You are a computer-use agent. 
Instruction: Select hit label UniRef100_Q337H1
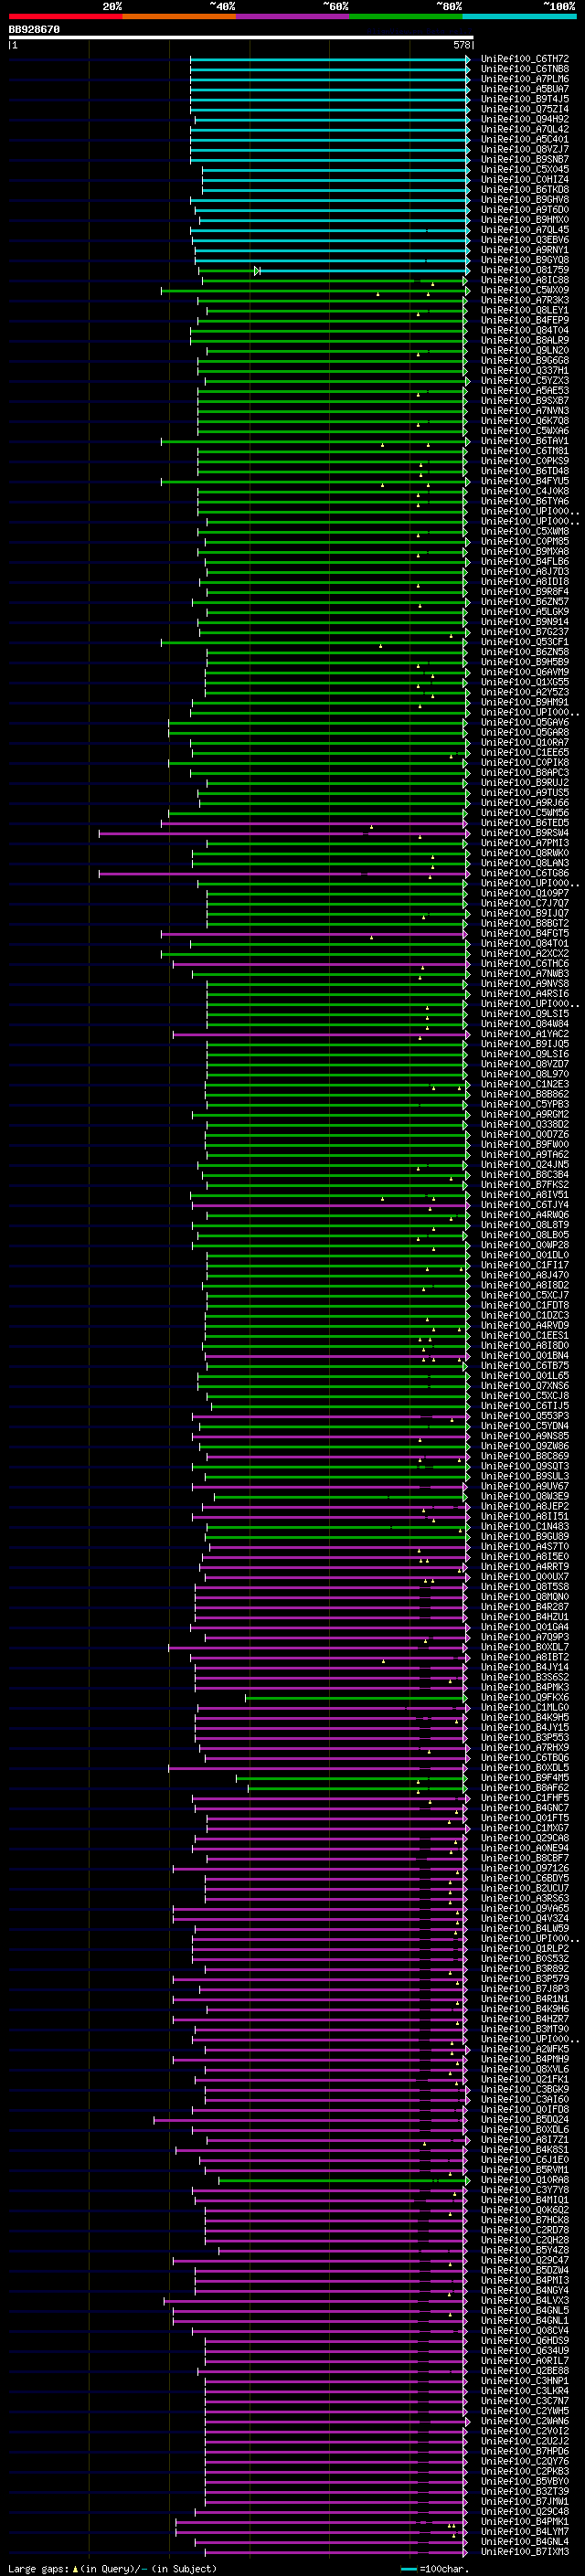coord(525,371)
